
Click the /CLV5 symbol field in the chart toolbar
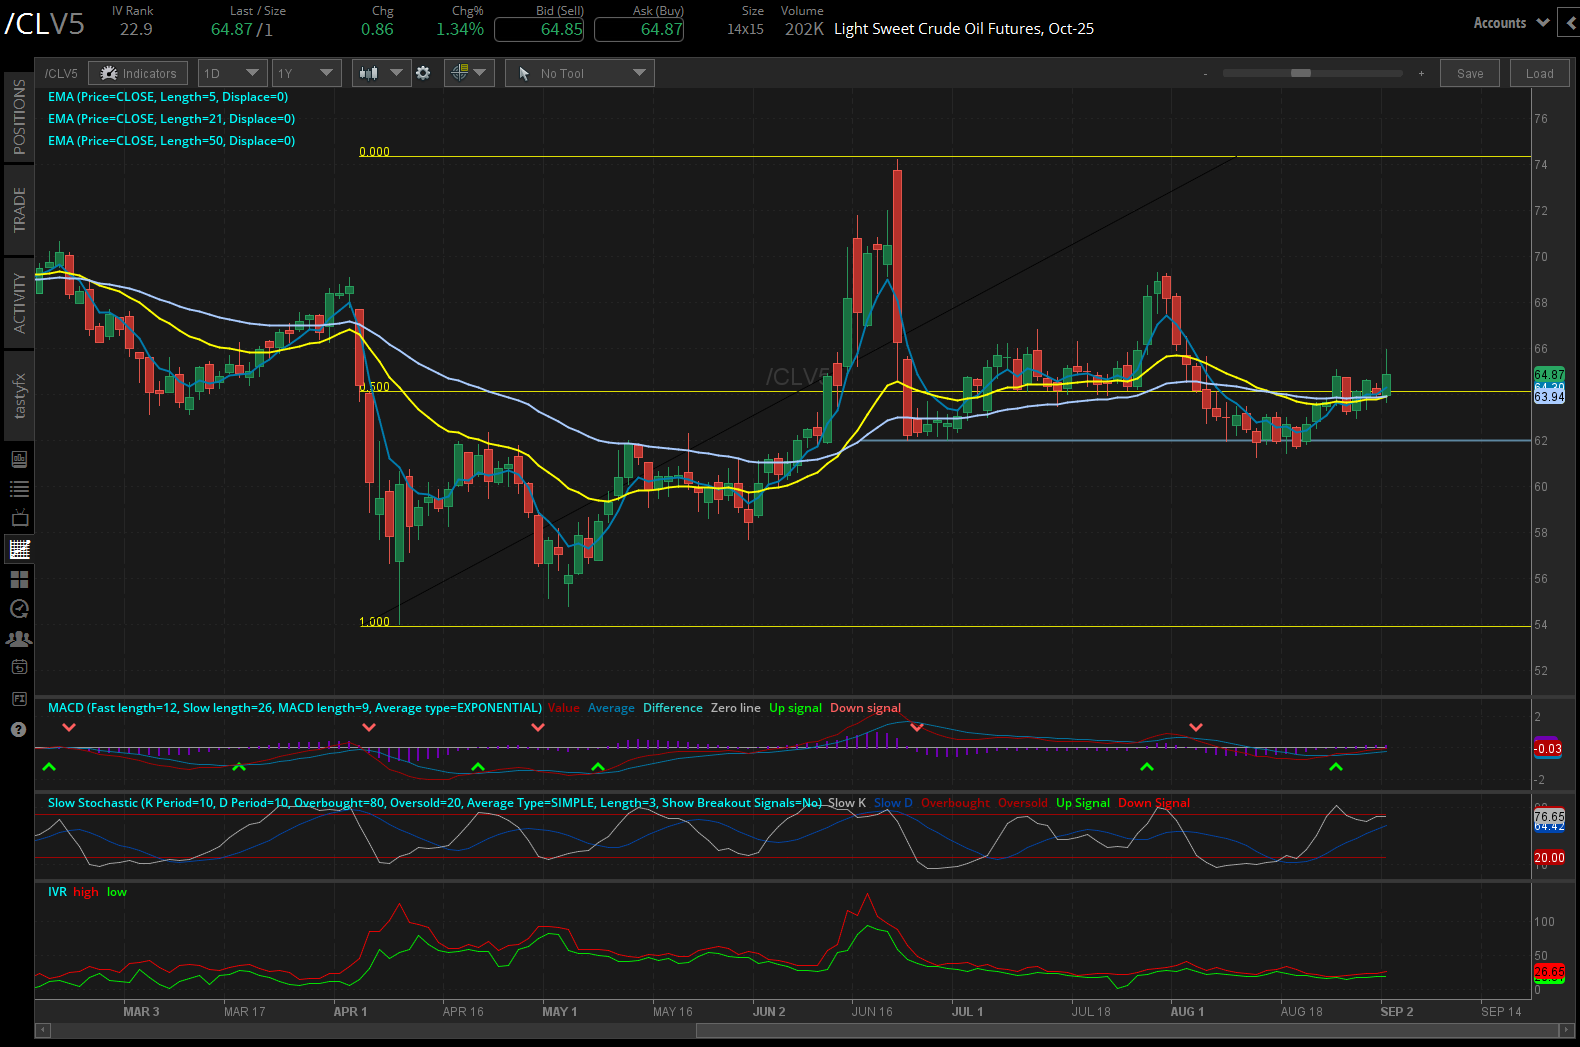[x=61, y=73]
